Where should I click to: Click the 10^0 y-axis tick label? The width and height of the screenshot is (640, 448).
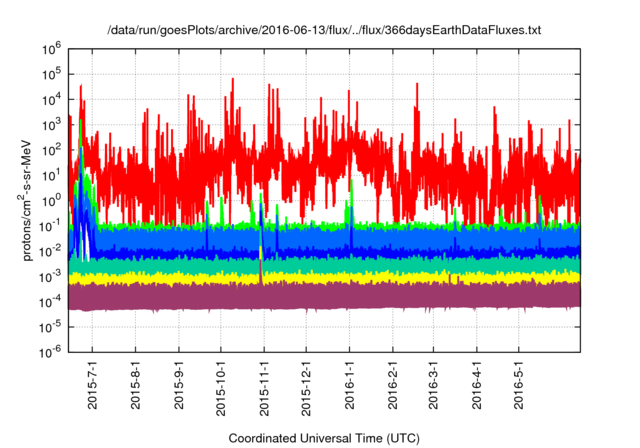point(51,201)
